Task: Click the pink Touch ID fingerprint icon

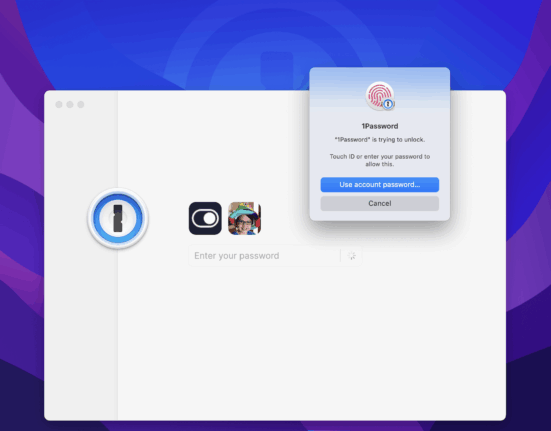Action: click(x=379, y=96)
